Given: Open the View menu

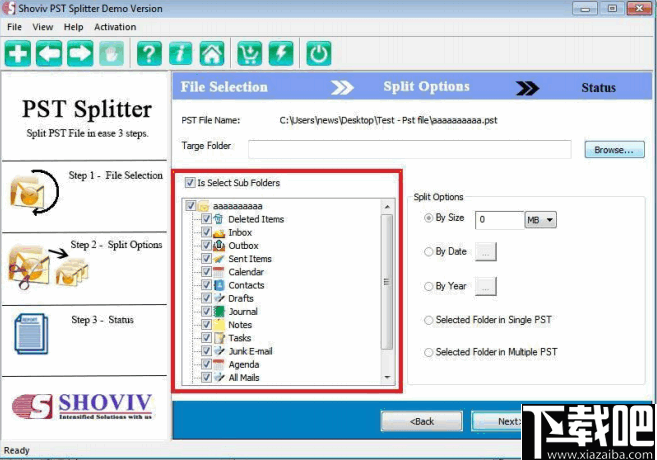Looking at the screenshot, I should point(43,27).
